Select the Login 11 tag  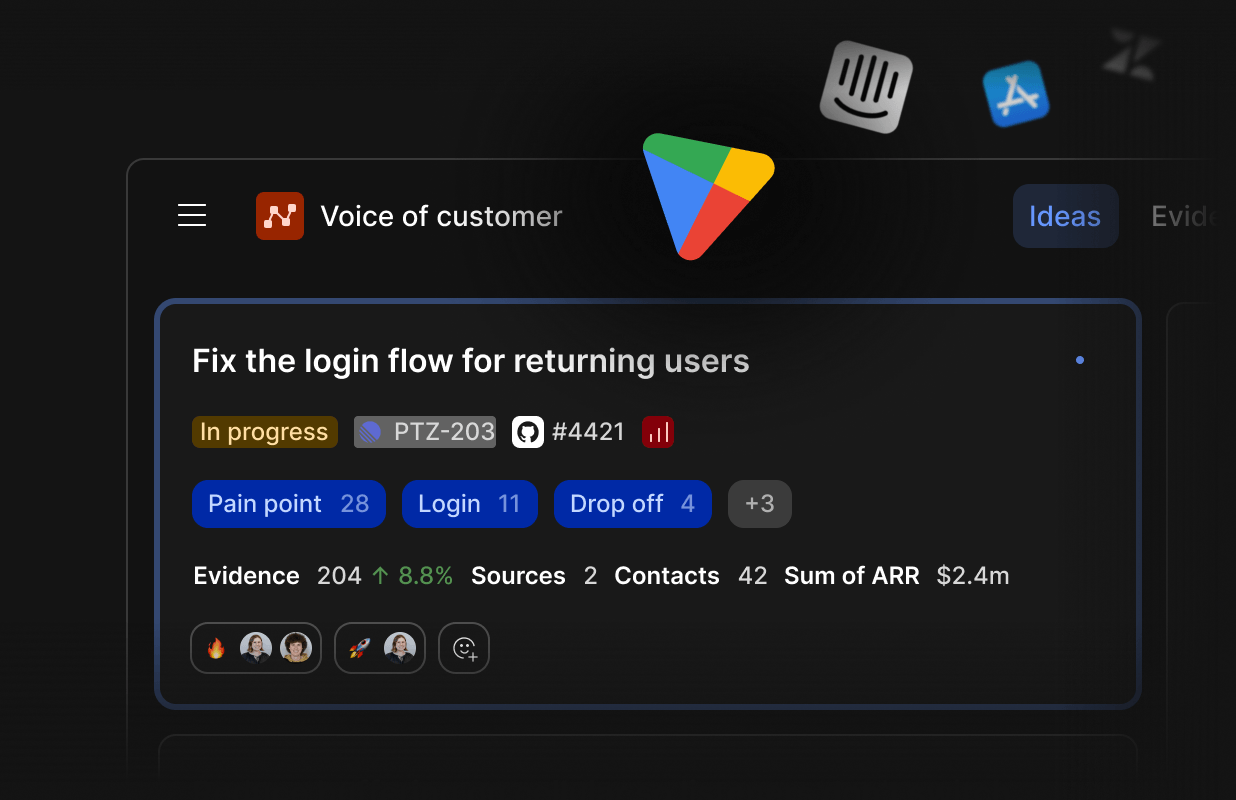coord(470,504)
